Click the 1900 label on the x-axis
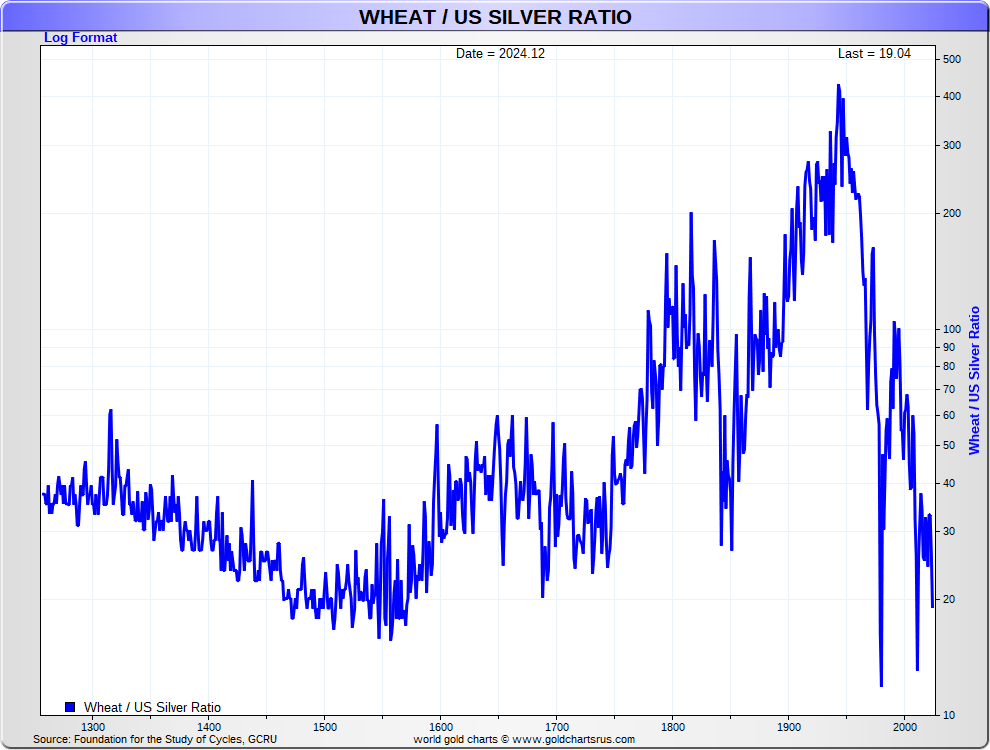 tap(789, 727)
